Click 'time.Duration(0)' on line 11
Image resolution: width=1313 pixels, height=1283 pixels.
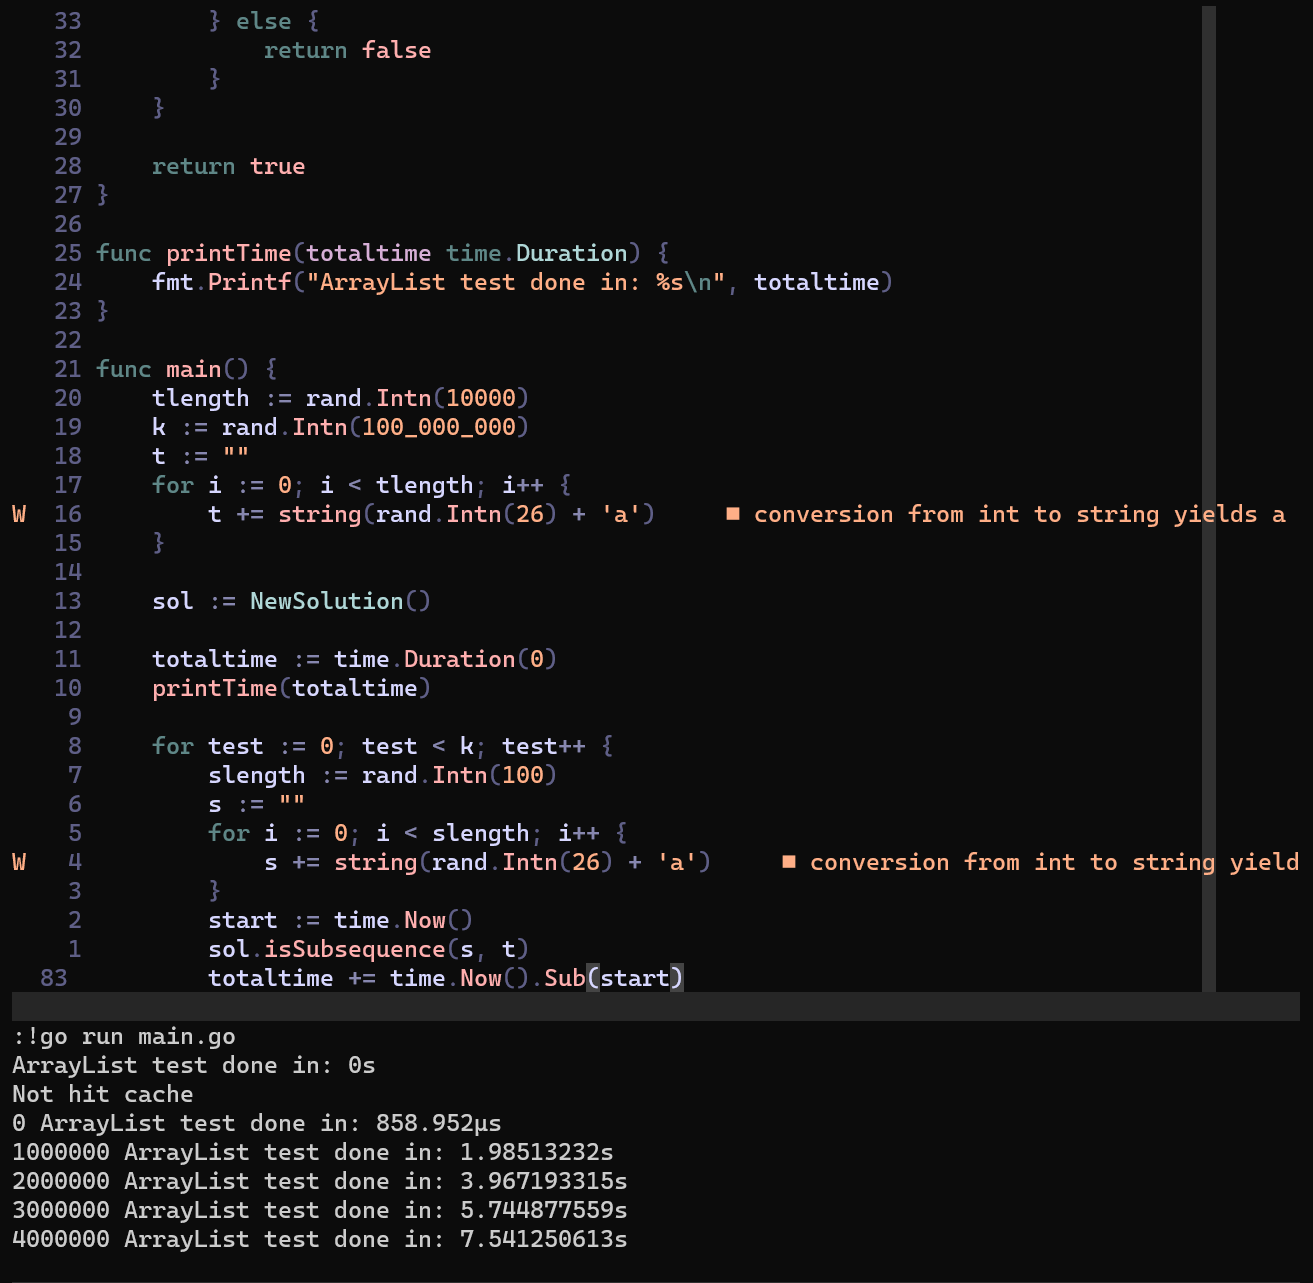(445, 659)
